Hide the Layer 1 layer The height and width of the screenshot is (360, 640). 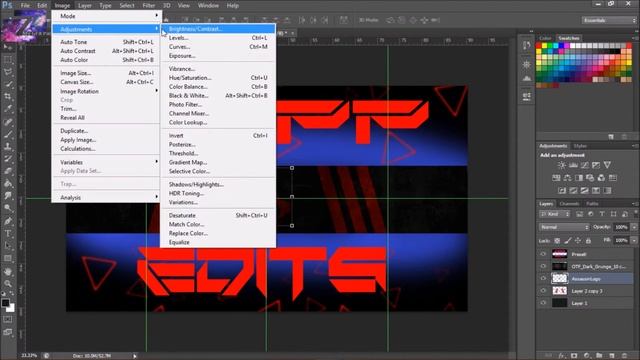543,303
